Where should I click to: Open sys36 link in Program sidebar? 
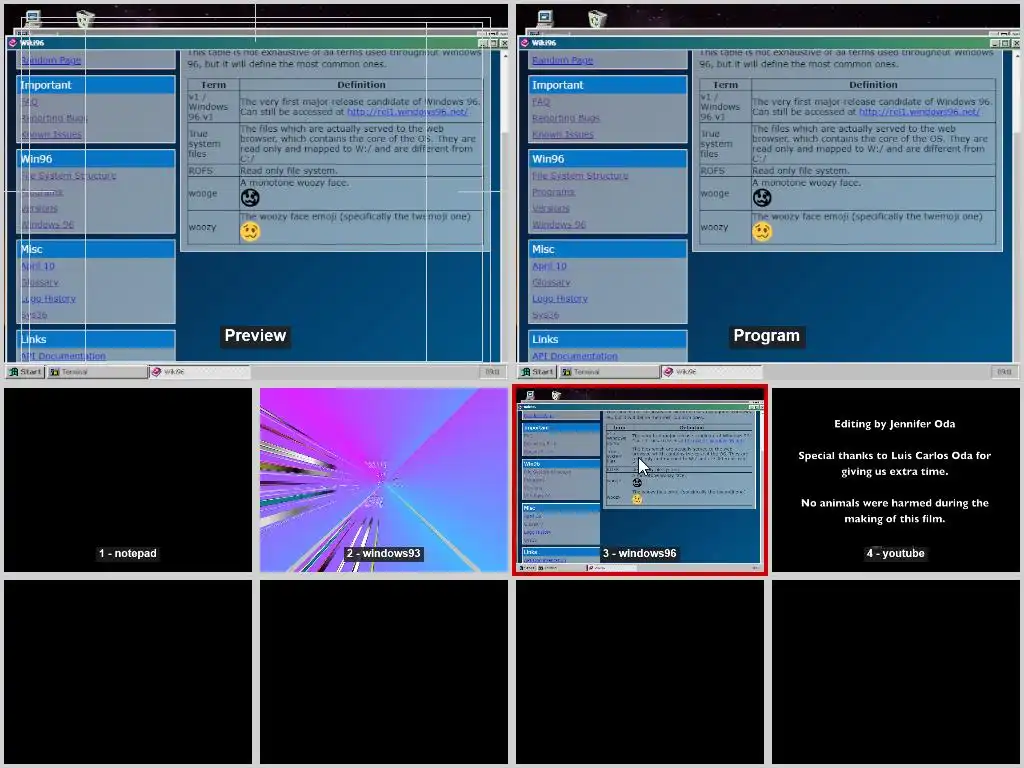545,315
